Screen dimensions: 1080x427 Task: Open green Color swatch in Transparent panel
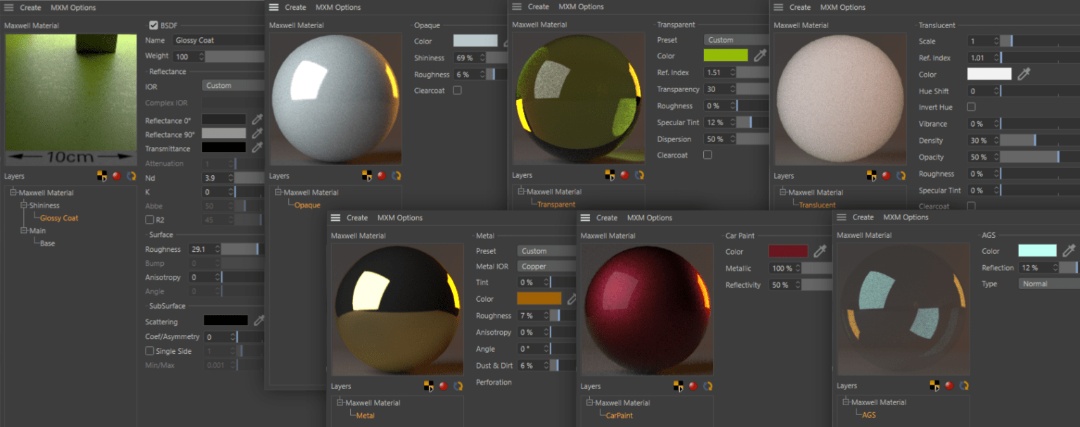[x=725, y=55]
